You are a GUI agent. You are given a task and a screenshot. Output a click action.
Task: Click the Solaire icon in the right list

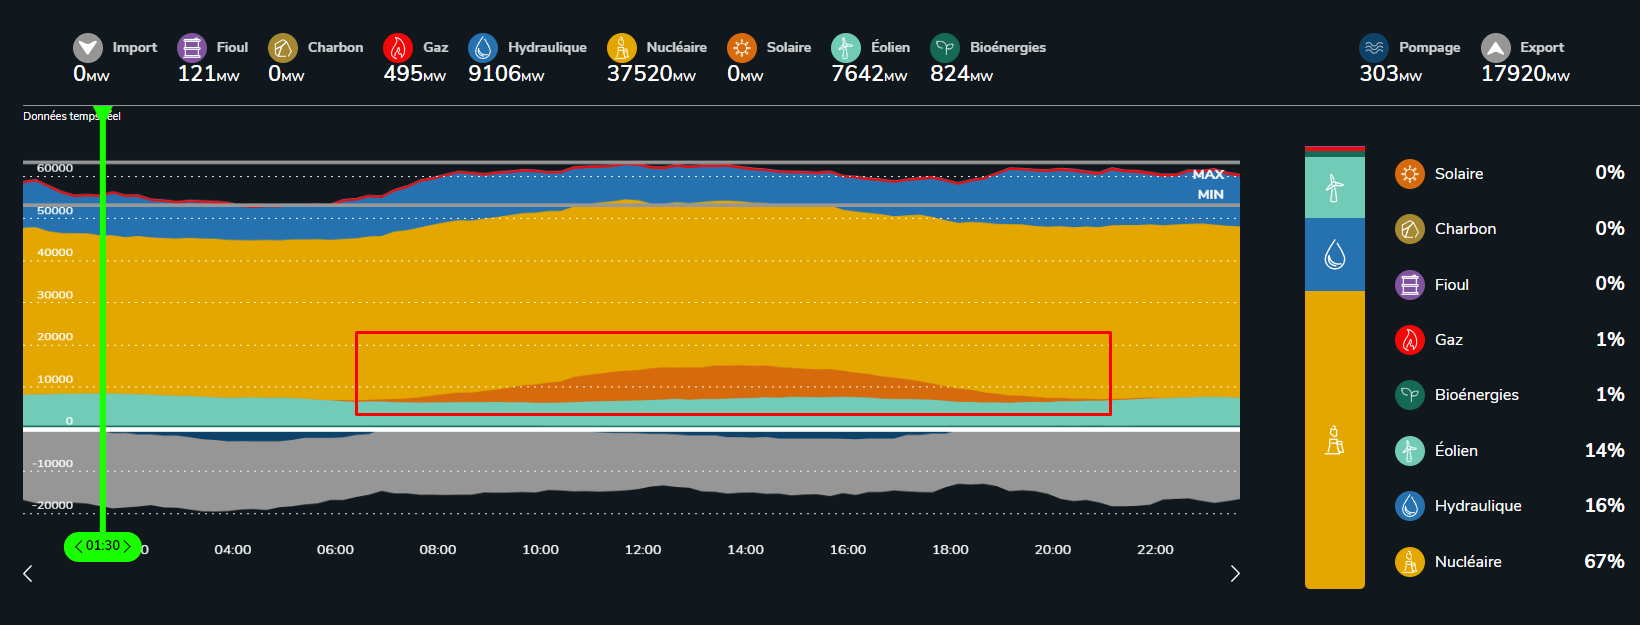[x=1410, y=174]
